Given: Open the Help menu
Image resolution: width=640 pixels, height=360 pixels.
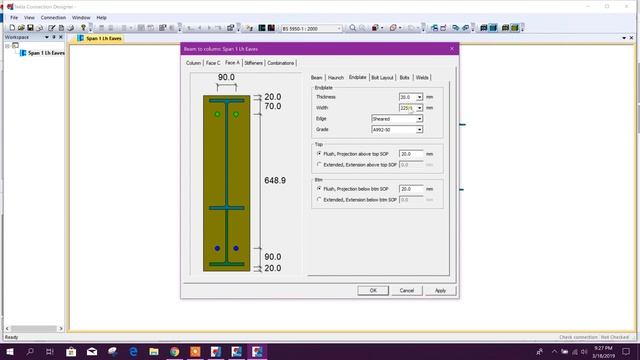Looking at the screenshot, I should [101, 18].
